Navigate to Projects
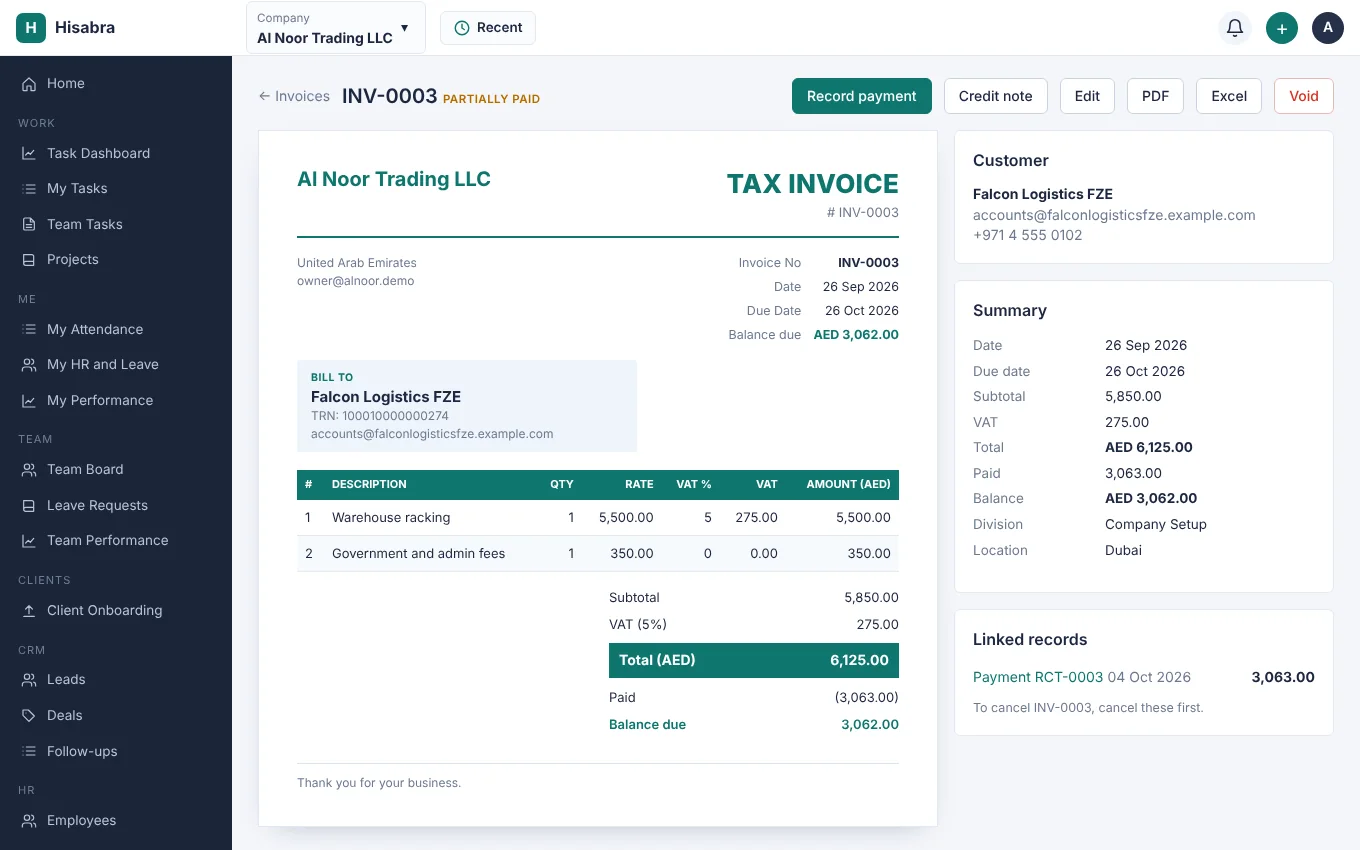This screenshot has height=850, width=1360. pyautogui.click(x=116, y=260)
